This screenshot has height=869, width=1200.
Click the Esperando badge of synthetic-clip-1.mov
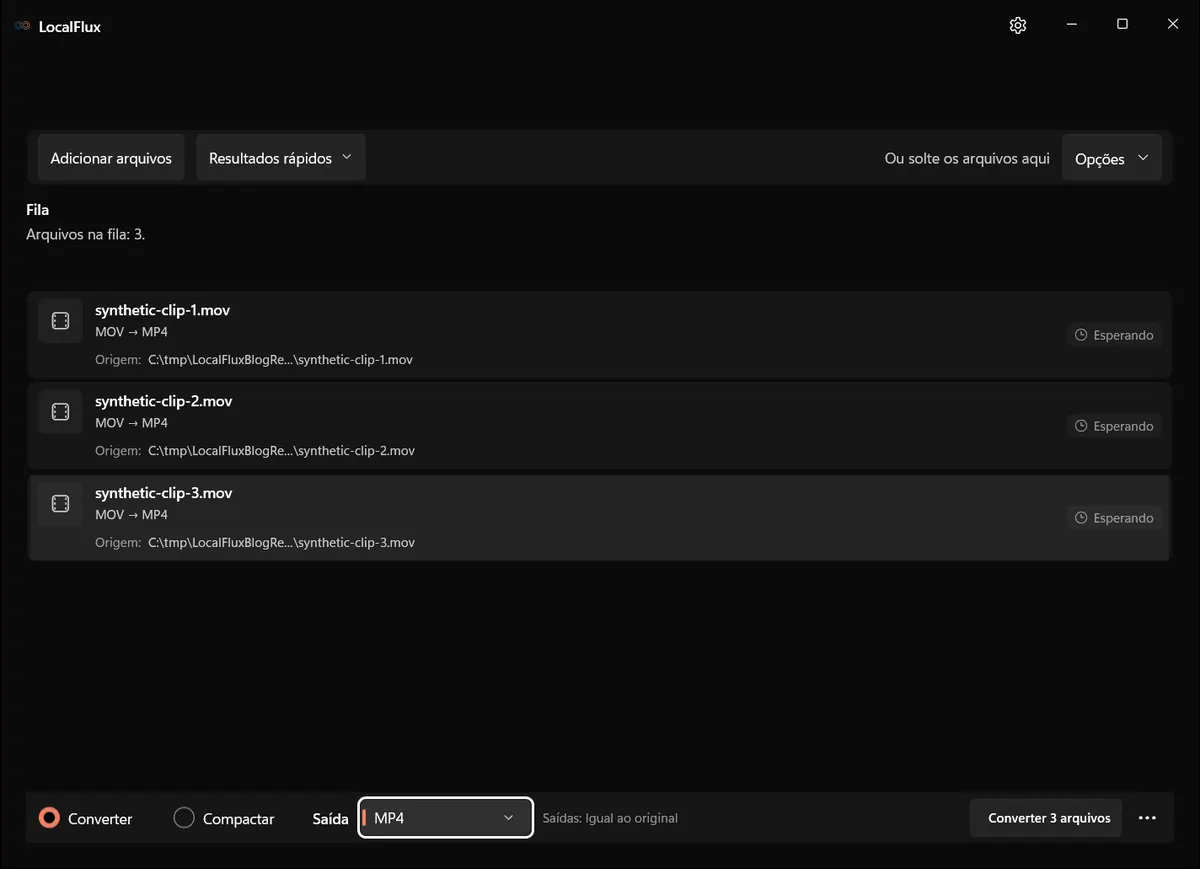coord(1114,335)
